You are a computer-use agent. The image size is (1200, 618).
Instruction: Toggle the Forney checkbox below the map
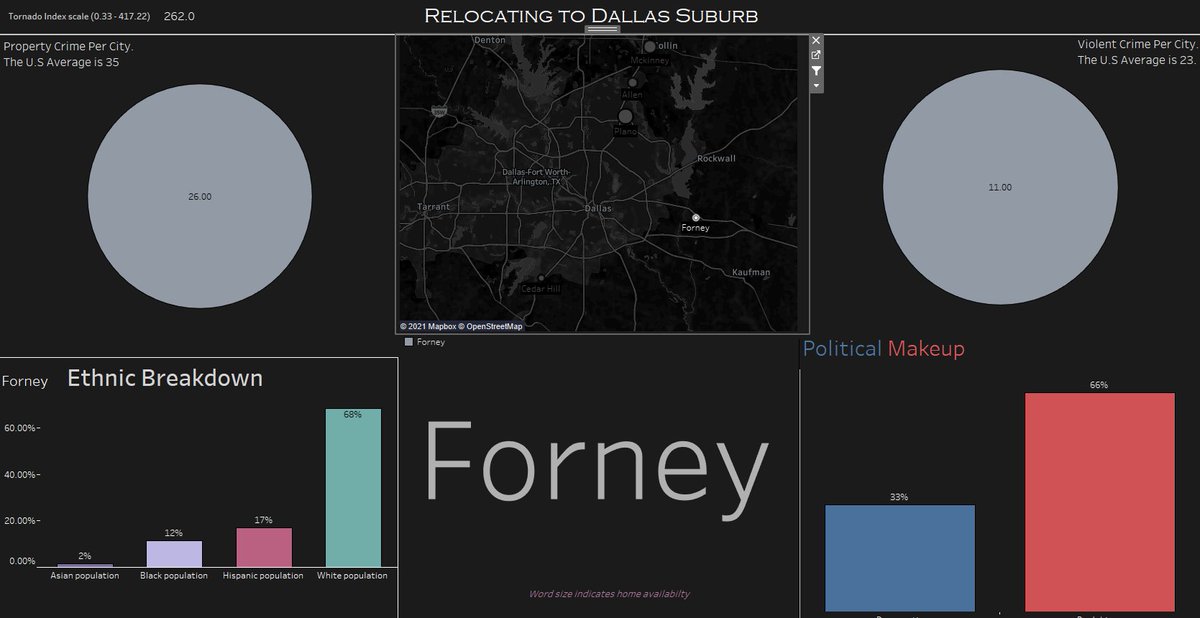point(408,341)
